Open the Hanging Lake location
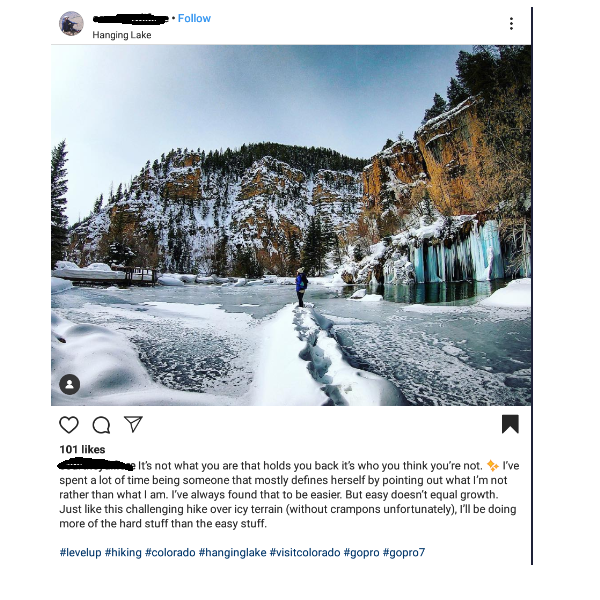The image size is (600, 600). tap(122, 35)
